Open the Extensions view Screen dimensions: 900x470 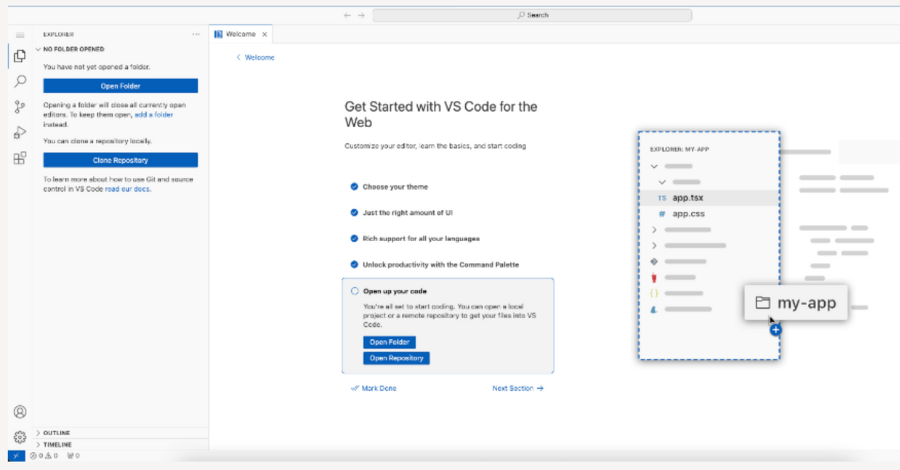click(x=20, y=158)
